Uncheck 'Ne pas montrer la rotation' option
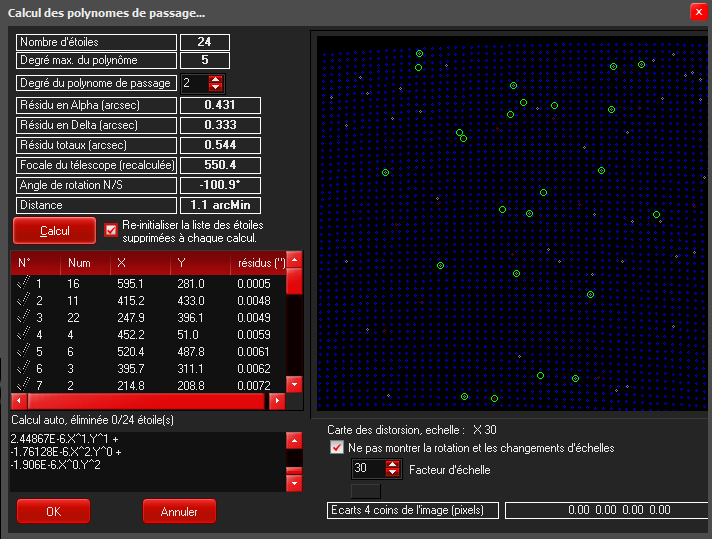This screenshot has height=539, width=712. click(337, 448)
